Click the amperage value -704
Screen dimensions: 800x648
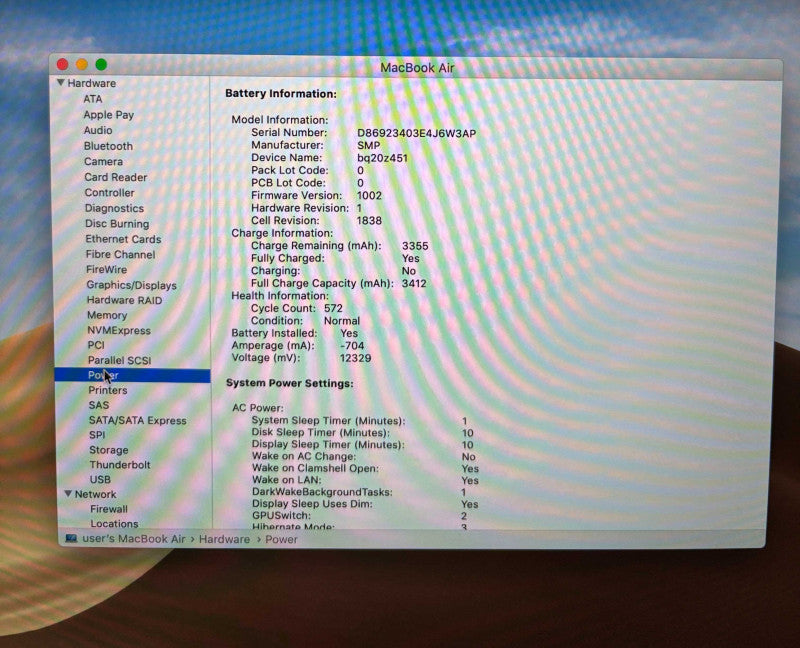click(352, 345)
